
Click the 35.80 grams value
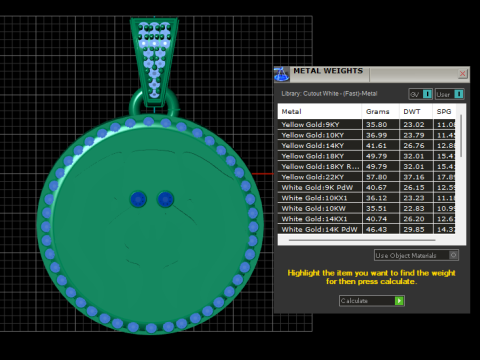(376, 125)
